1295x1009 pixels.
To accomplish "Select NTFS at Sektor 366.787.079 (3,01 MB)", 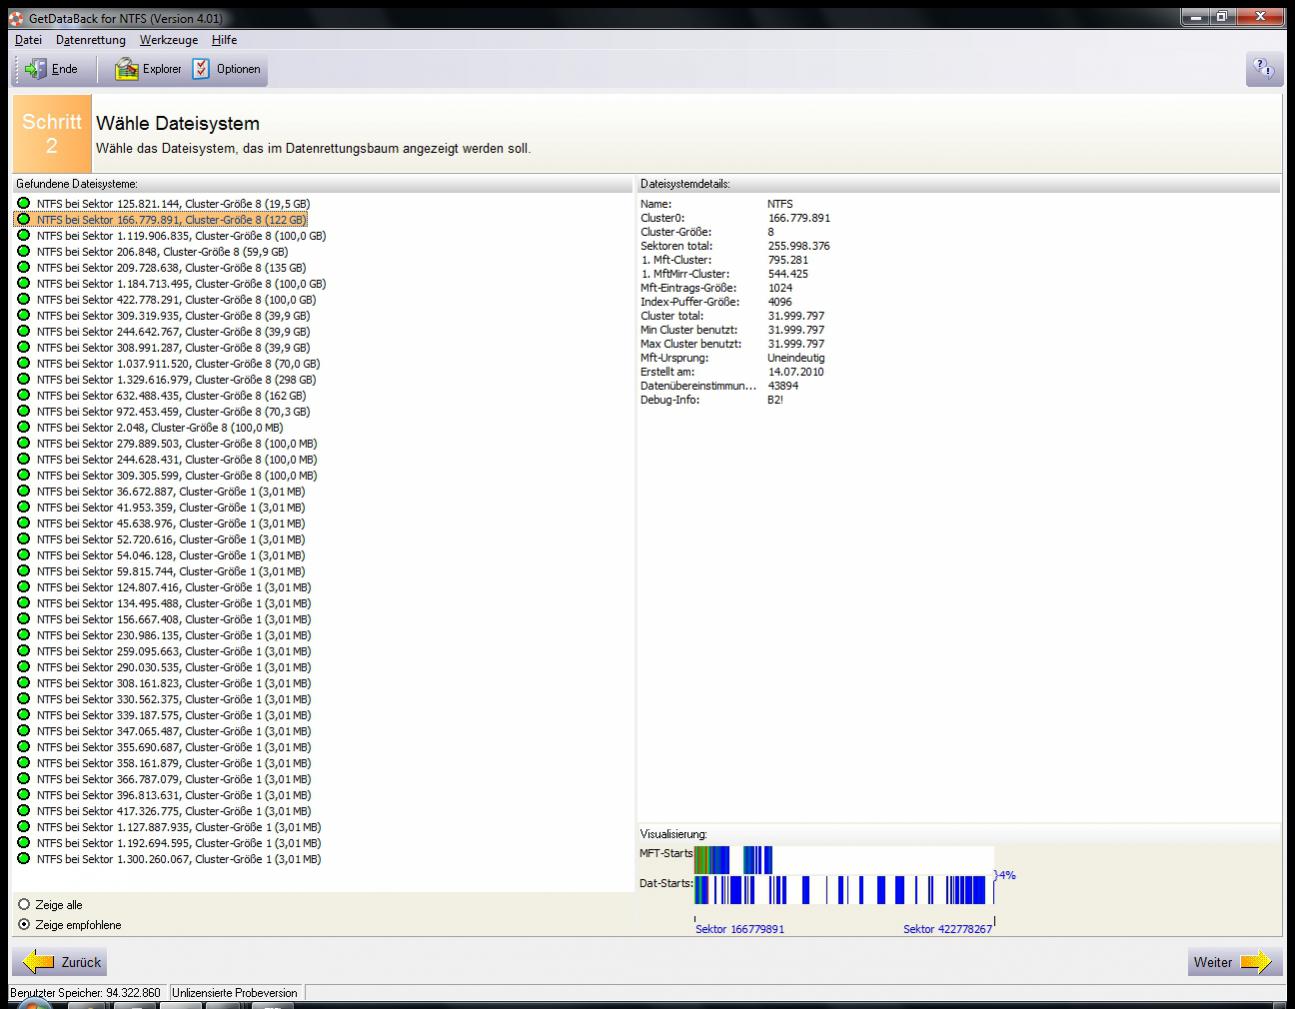I will click(164, 780).
